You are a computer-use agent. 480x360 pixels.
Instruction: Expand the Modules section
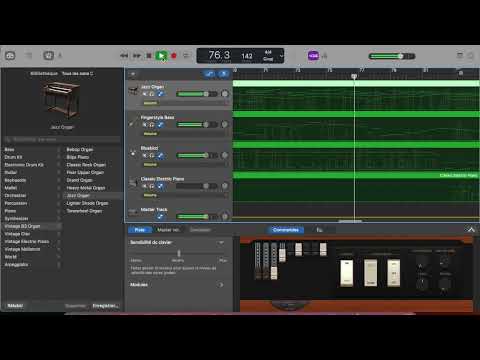(x=220, y=285)
